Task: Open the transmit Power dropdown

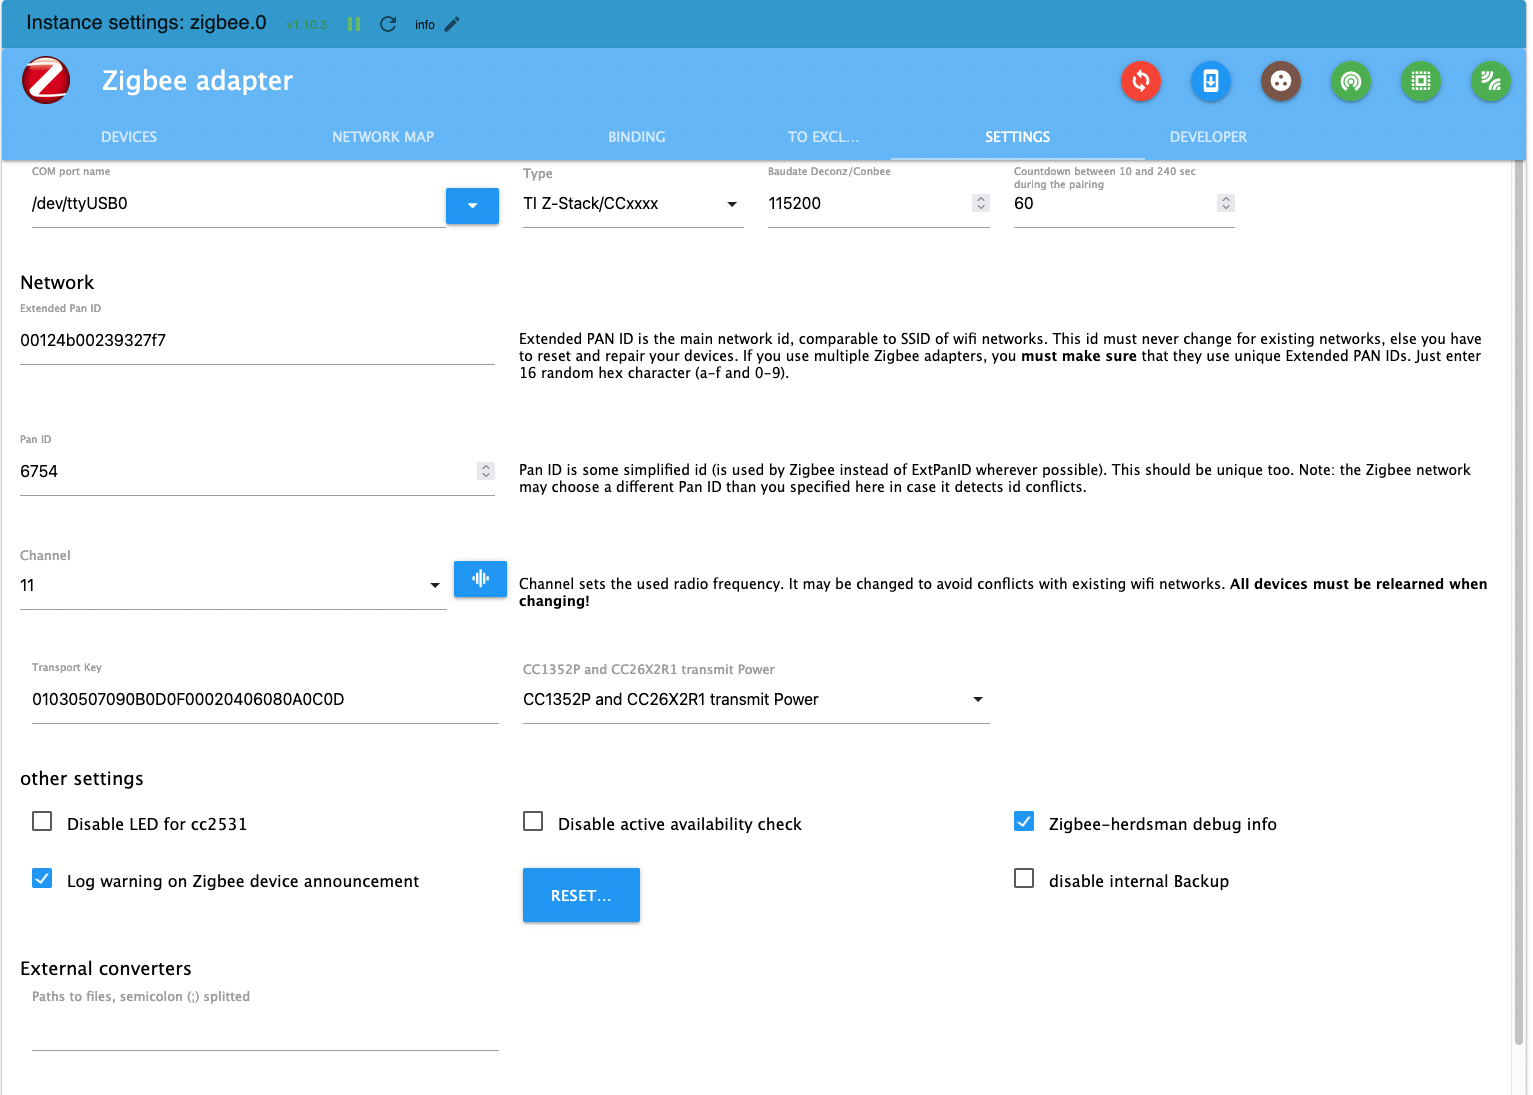Action: [x=756, y=700]
